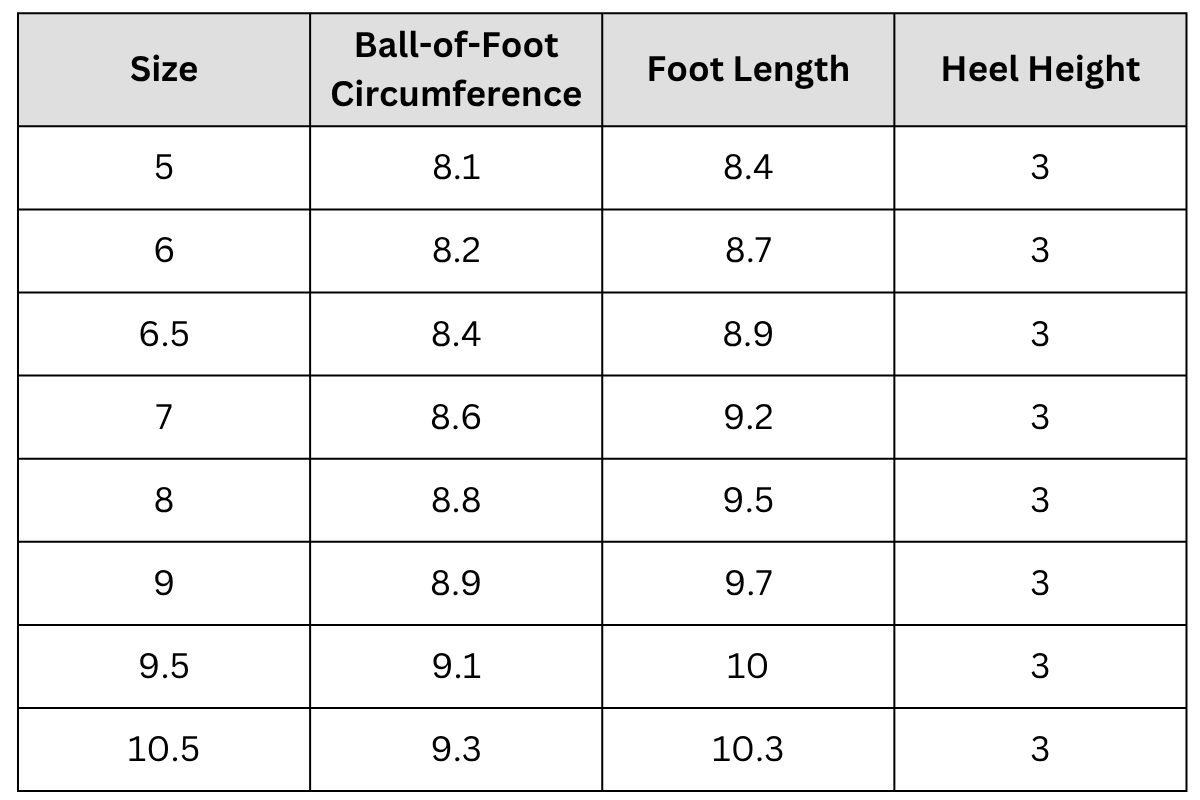Image resolution: width=1200 pixels, height=800 pixels.
Task: Select the Heel Height header cell
Action: click(x=1040, y=69)
